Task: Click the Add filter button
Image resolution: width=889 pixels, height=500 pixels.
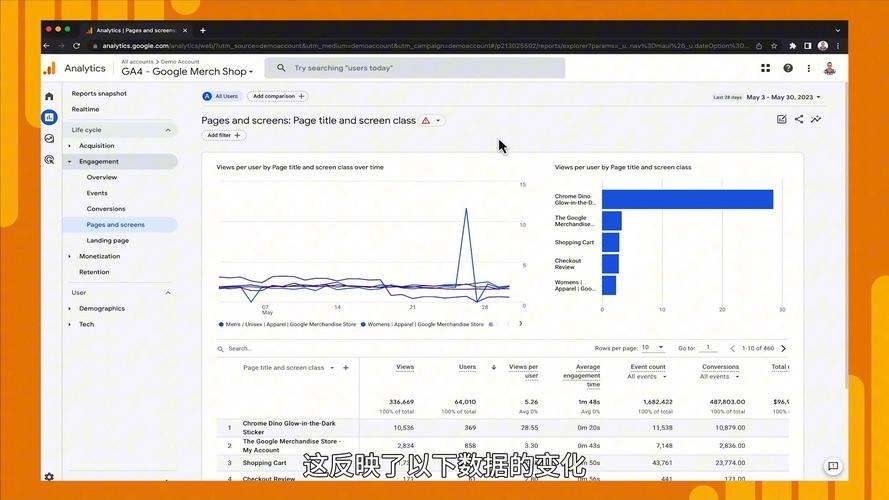Action: click(x=223, y=135)
